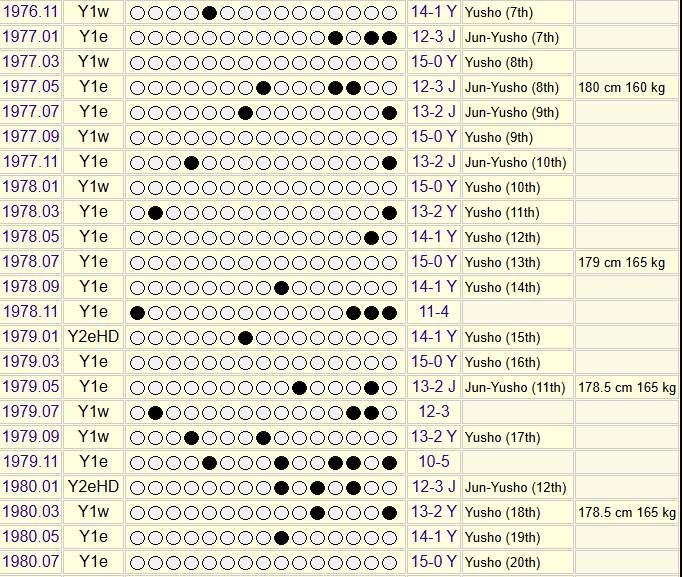Open the 1979.03 tournament link

click(30, 361)
